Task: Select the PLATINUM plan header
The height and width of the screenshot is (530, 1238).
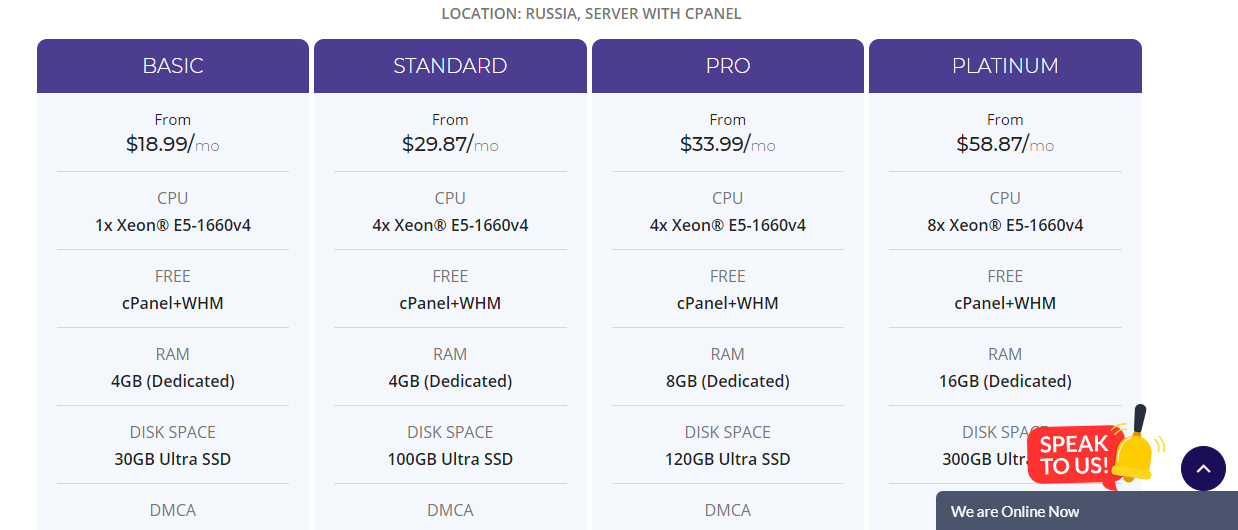Action: pos(1005,66)
